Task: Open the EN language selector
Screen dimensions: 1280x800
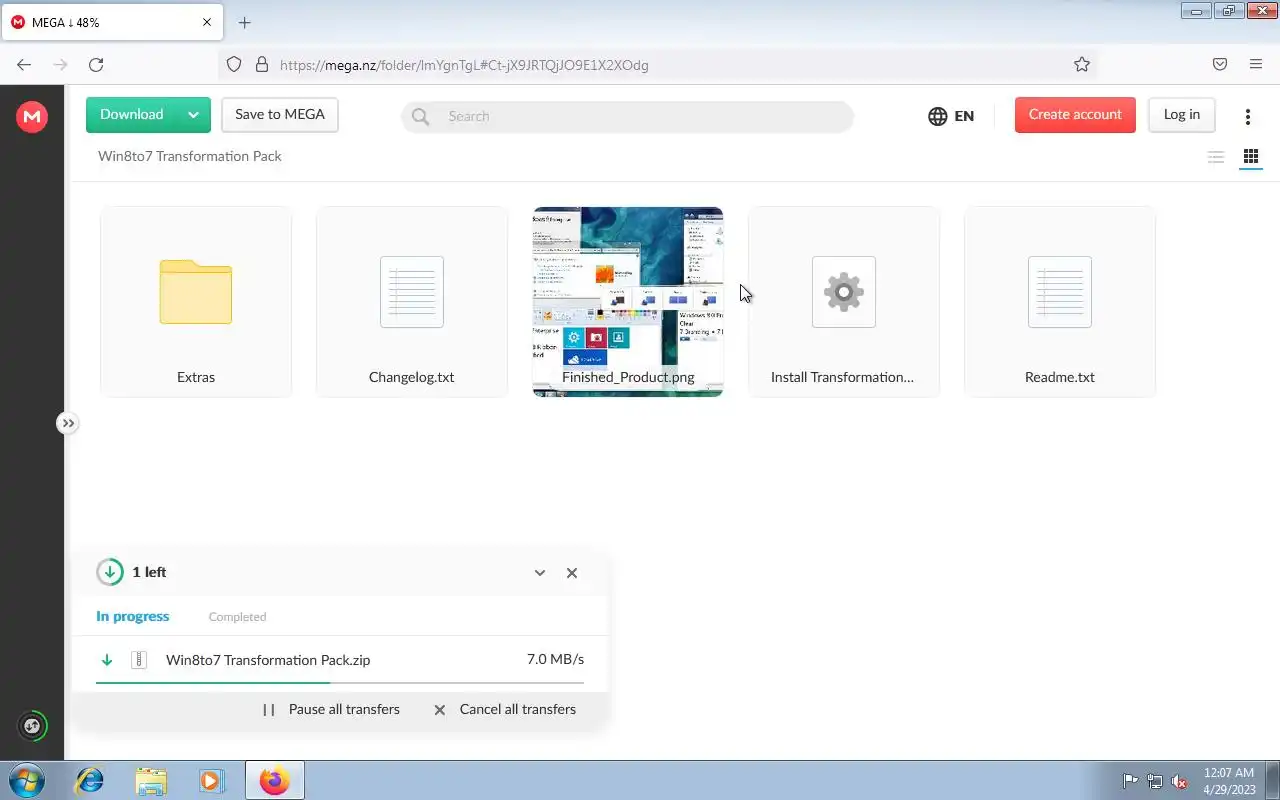Action: click(x=951, y=116)
